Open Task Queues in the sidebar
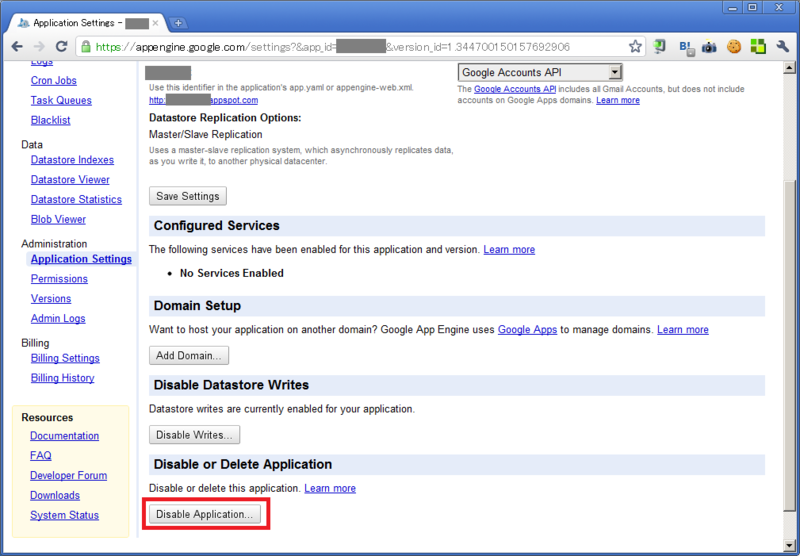This screenshot has height=556, width=800. click(x=61, y=100)
